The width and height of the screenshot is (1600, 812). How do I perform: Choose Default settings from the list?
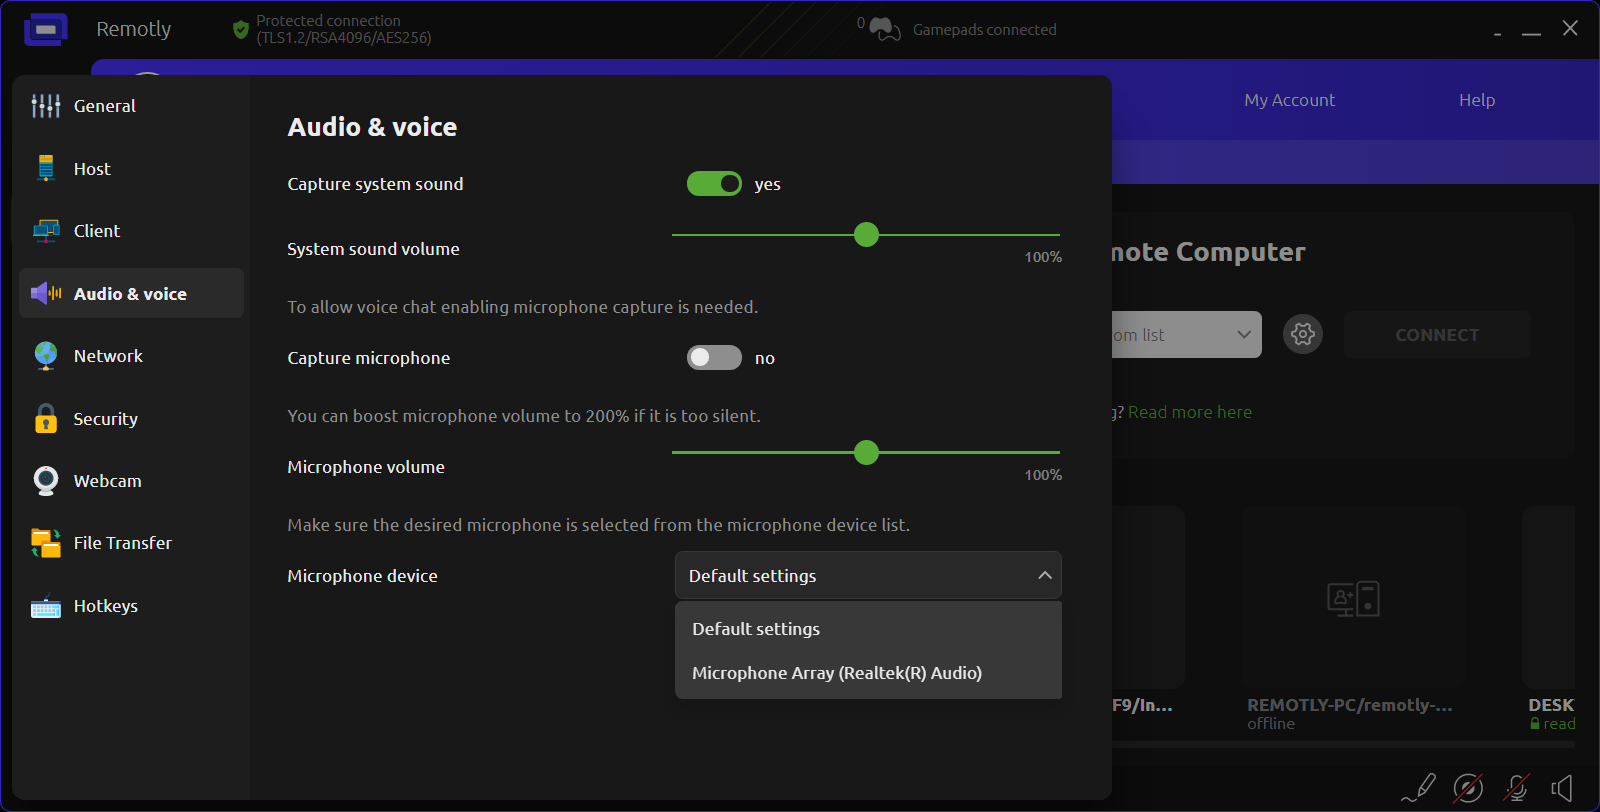point(756,629)
